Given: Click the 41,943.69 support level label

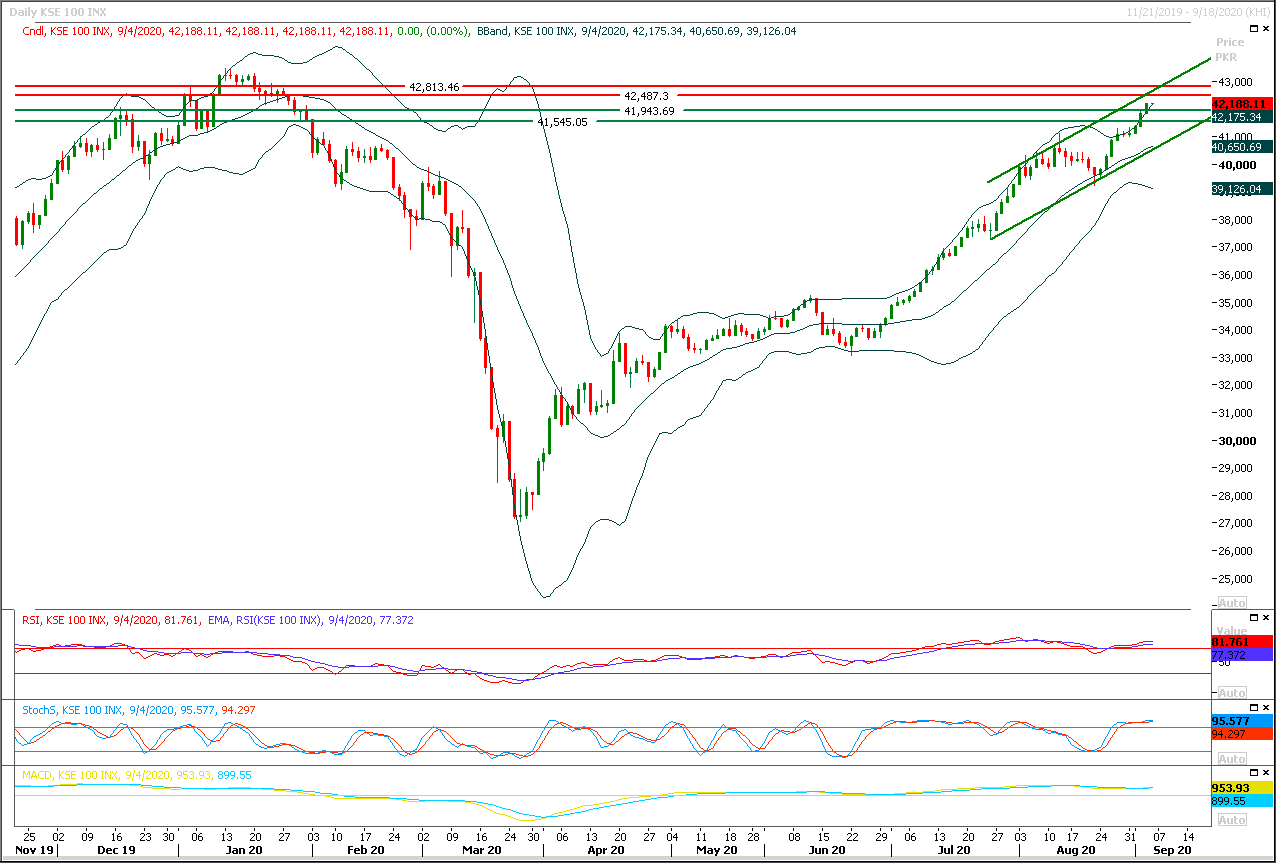Looking at the screenshot, I should point(649,111).
